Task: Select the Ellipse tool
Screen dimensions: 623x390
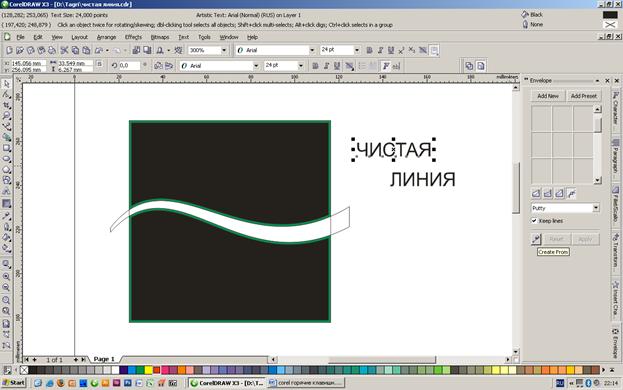Action: click(6, 158)
